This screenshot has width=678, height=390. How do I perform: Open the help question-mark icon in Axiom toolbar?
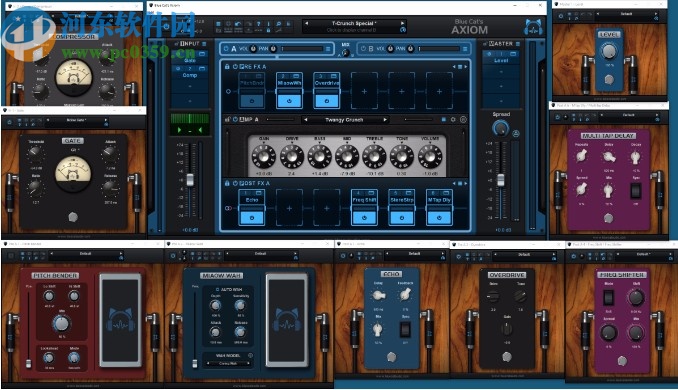click(x=259, y=24)
